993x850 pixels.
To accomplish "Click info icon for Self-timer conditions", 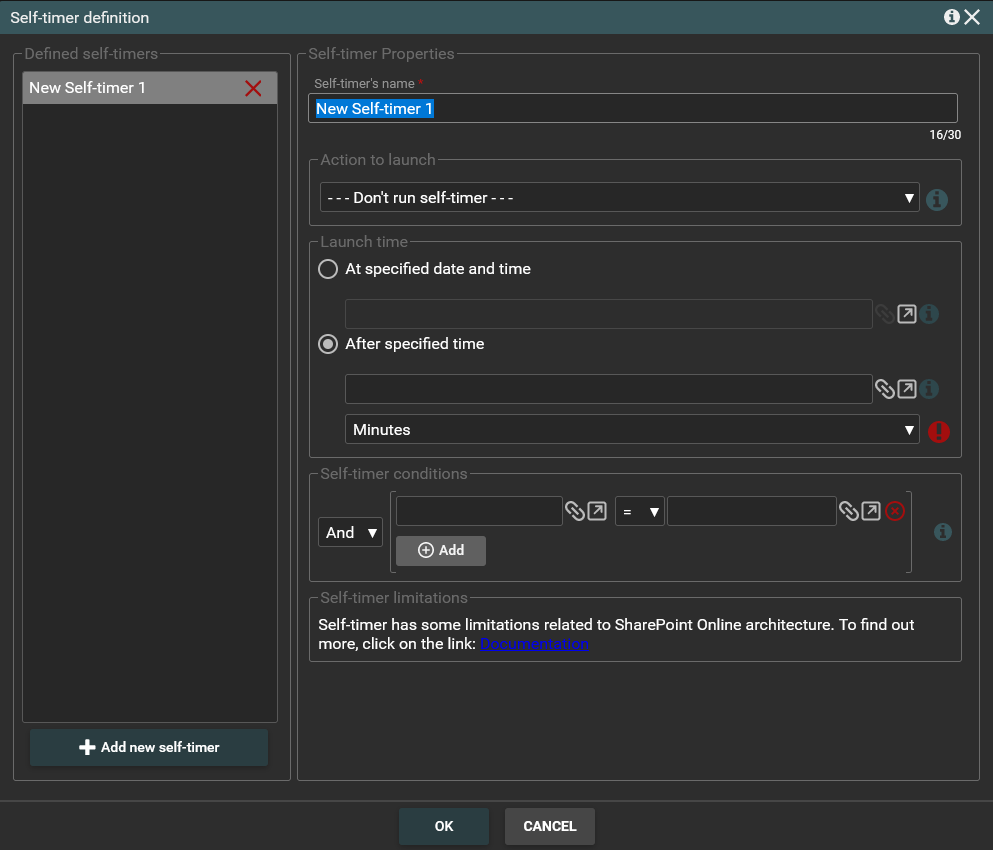I will (942, 532).
